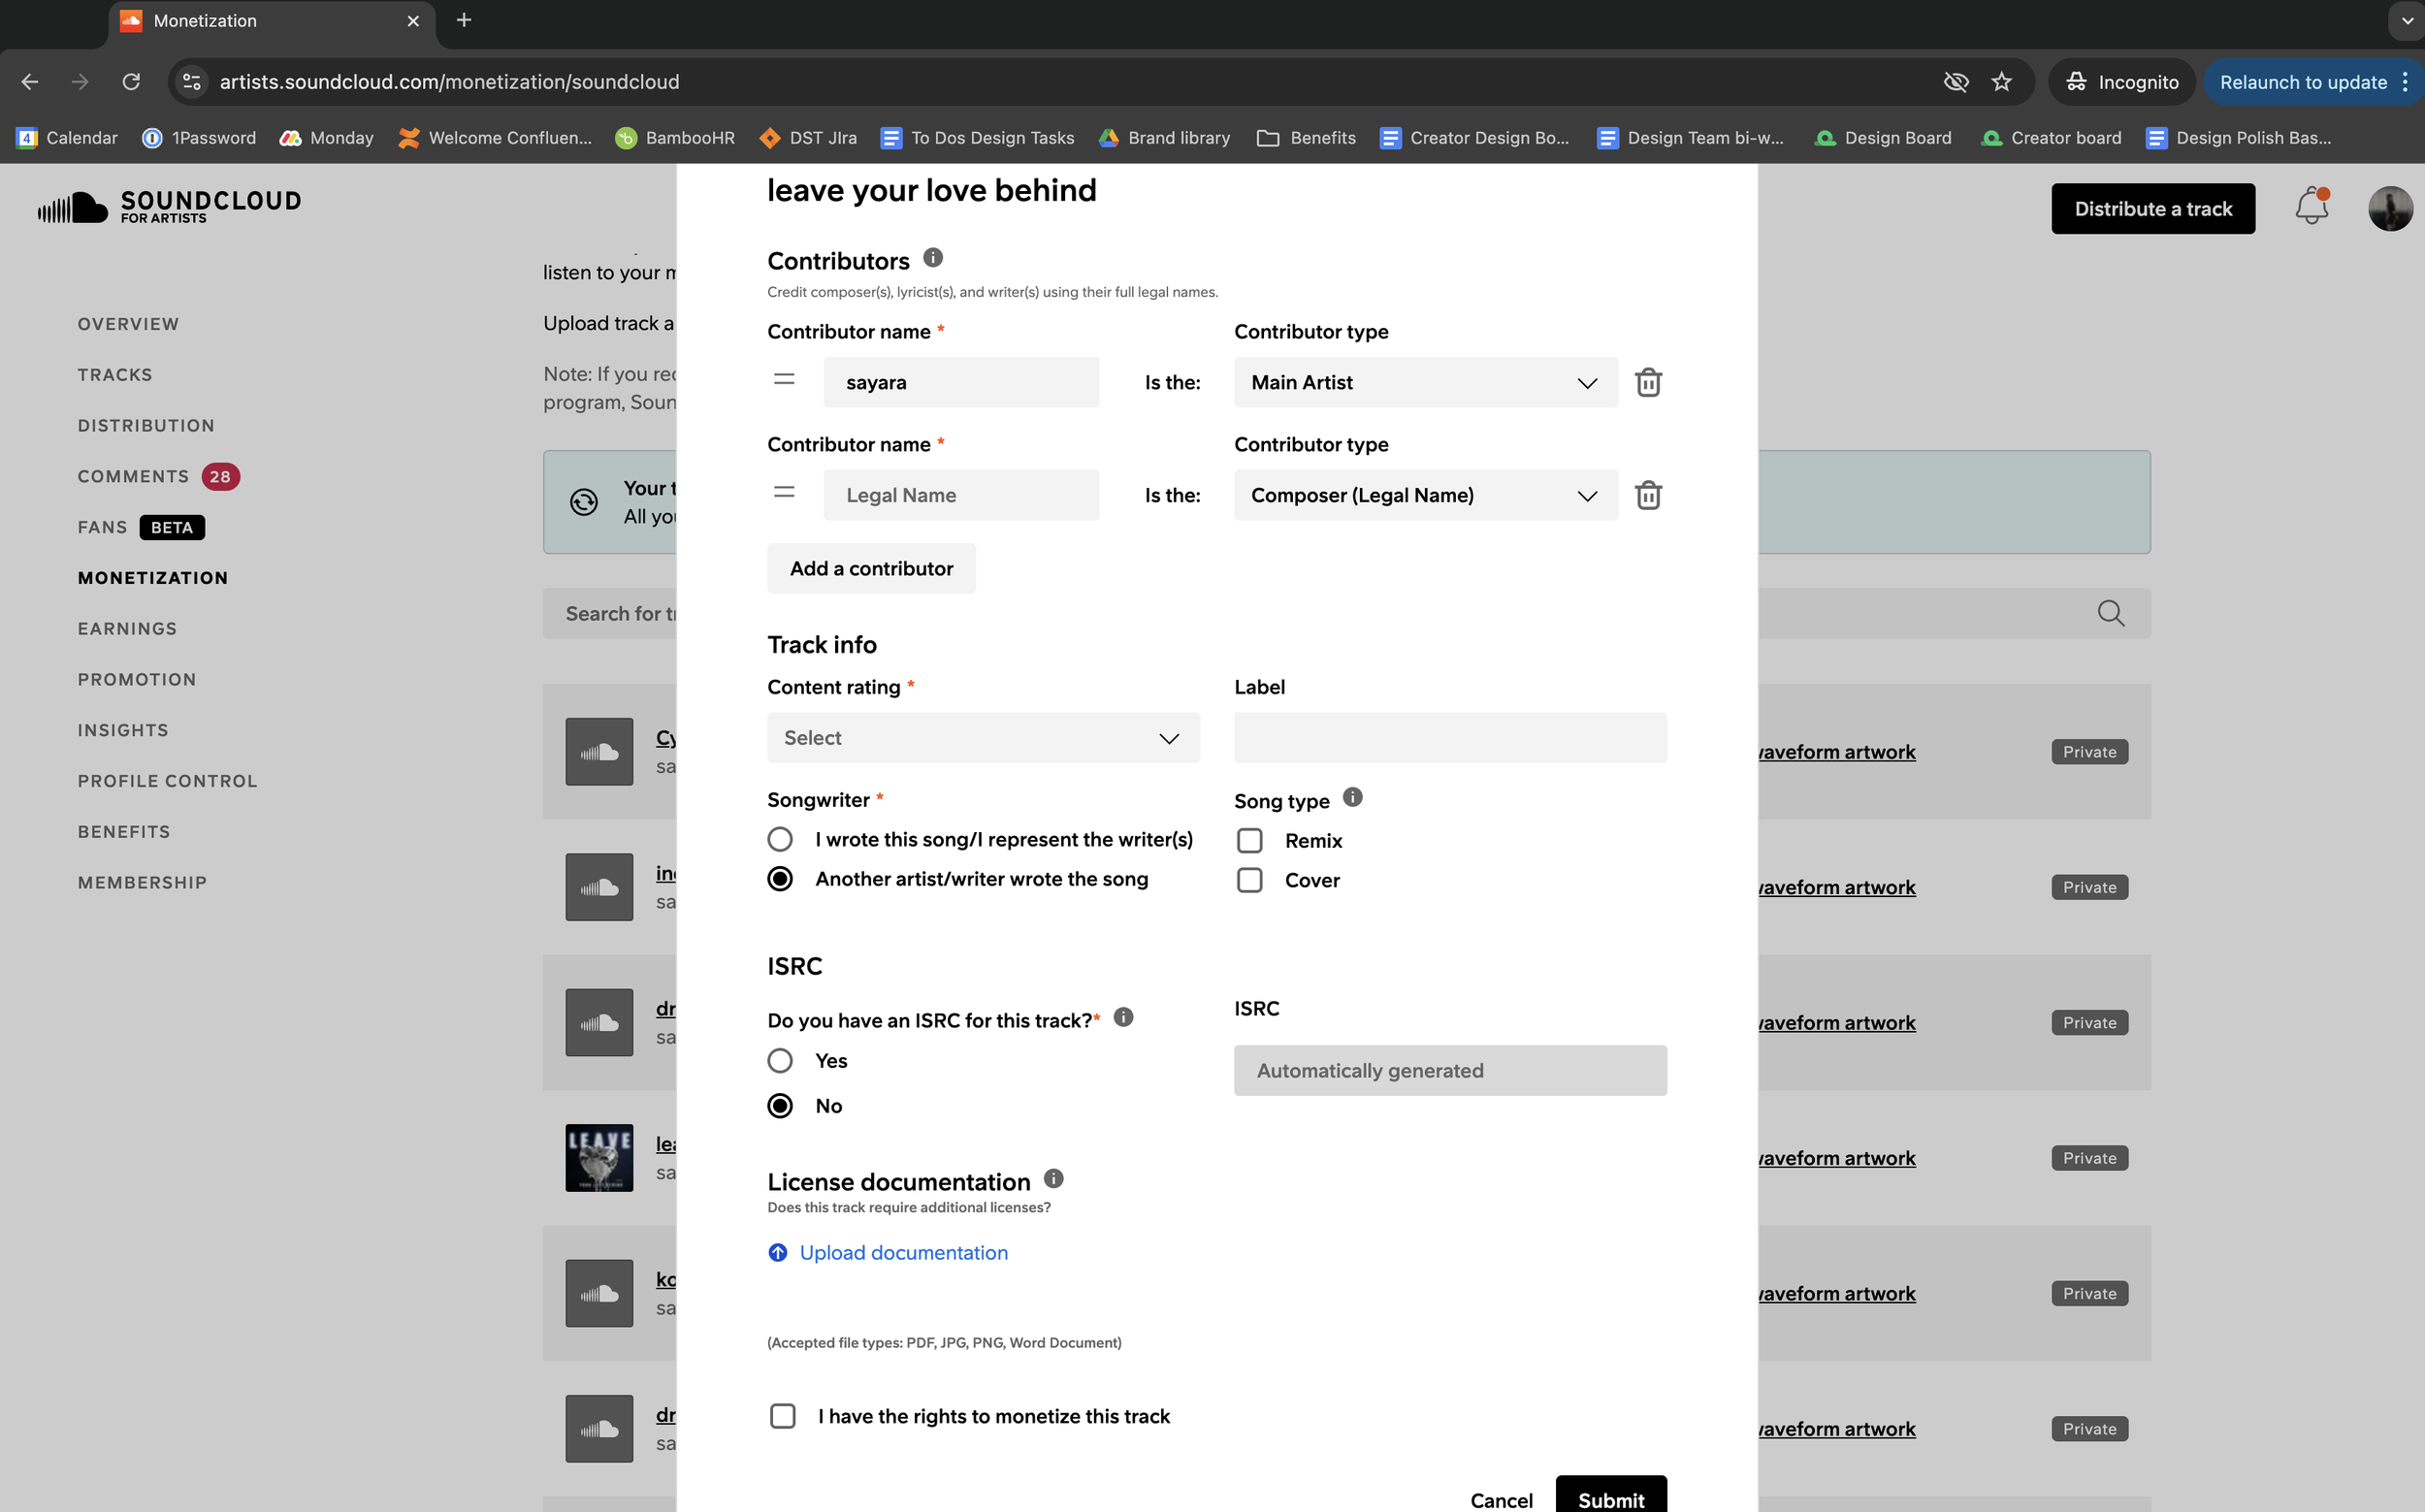
Task: Go to the EARNINGS section
Action: 127,628
